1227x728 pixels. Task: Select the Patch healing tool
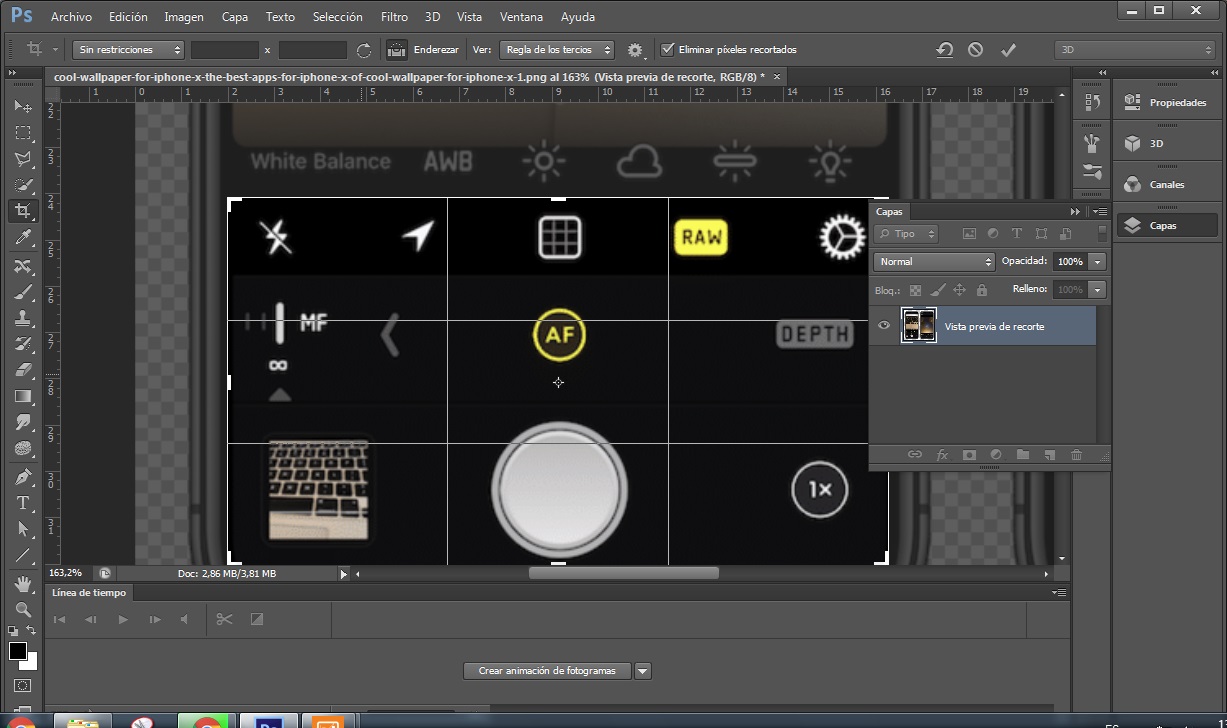22,266
